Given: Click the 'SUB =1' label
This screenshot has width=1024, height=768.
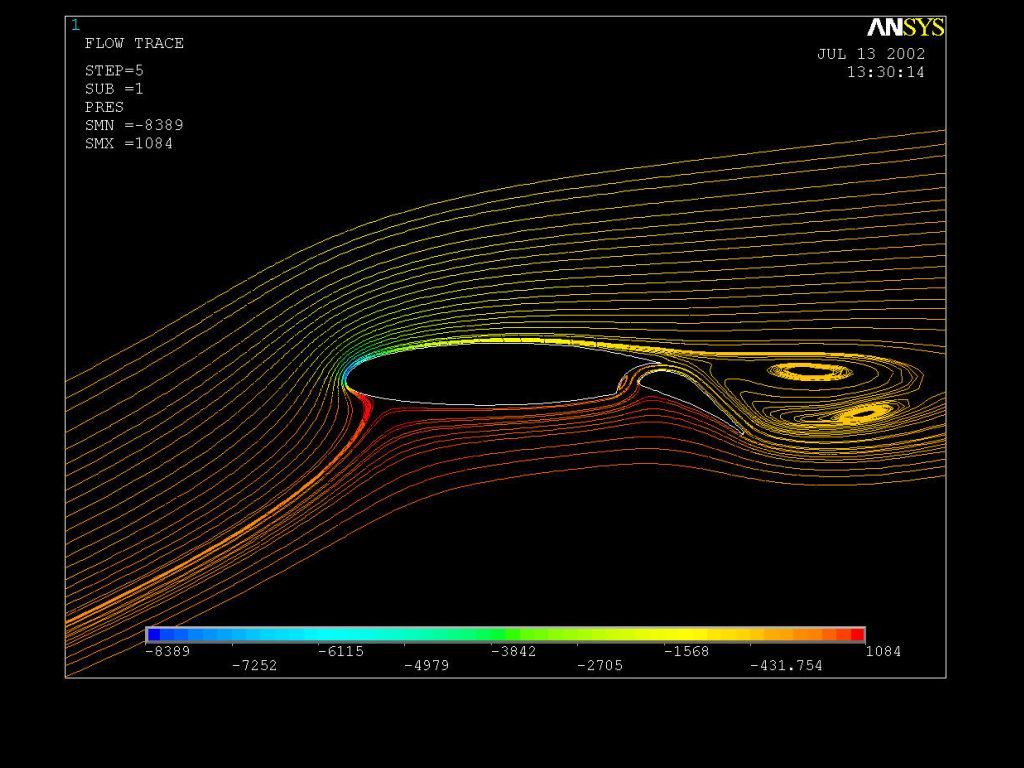Looking at the screenshot, I should click(x=114, y=89).
